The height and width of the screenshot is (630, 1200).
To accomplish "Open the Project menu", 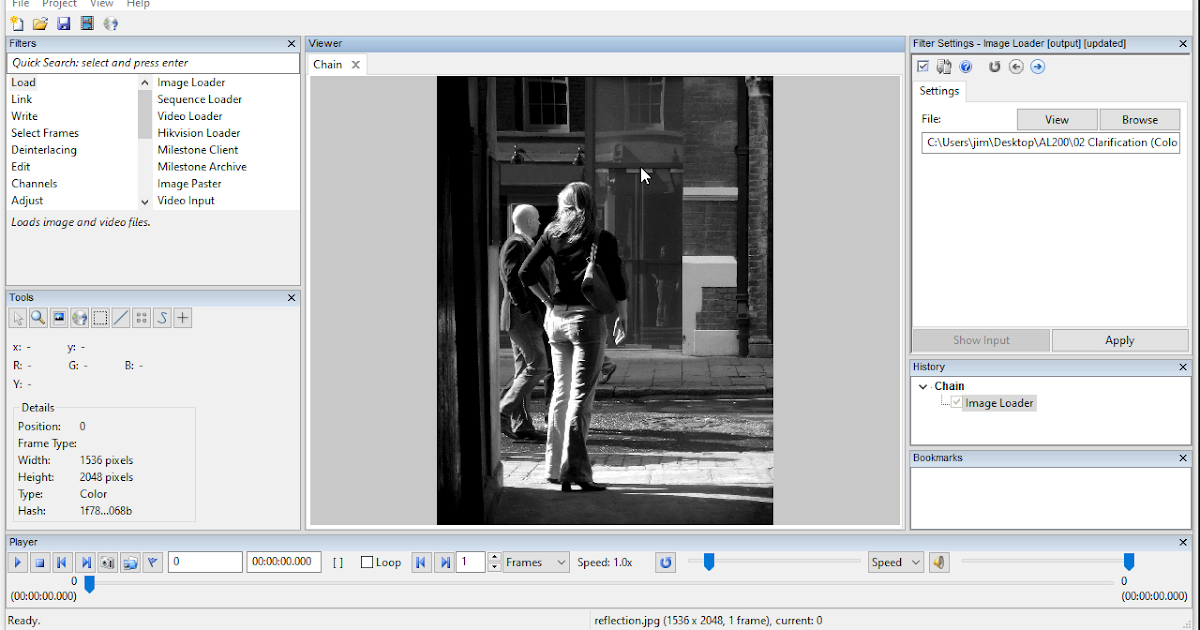I will click(59, 4).
